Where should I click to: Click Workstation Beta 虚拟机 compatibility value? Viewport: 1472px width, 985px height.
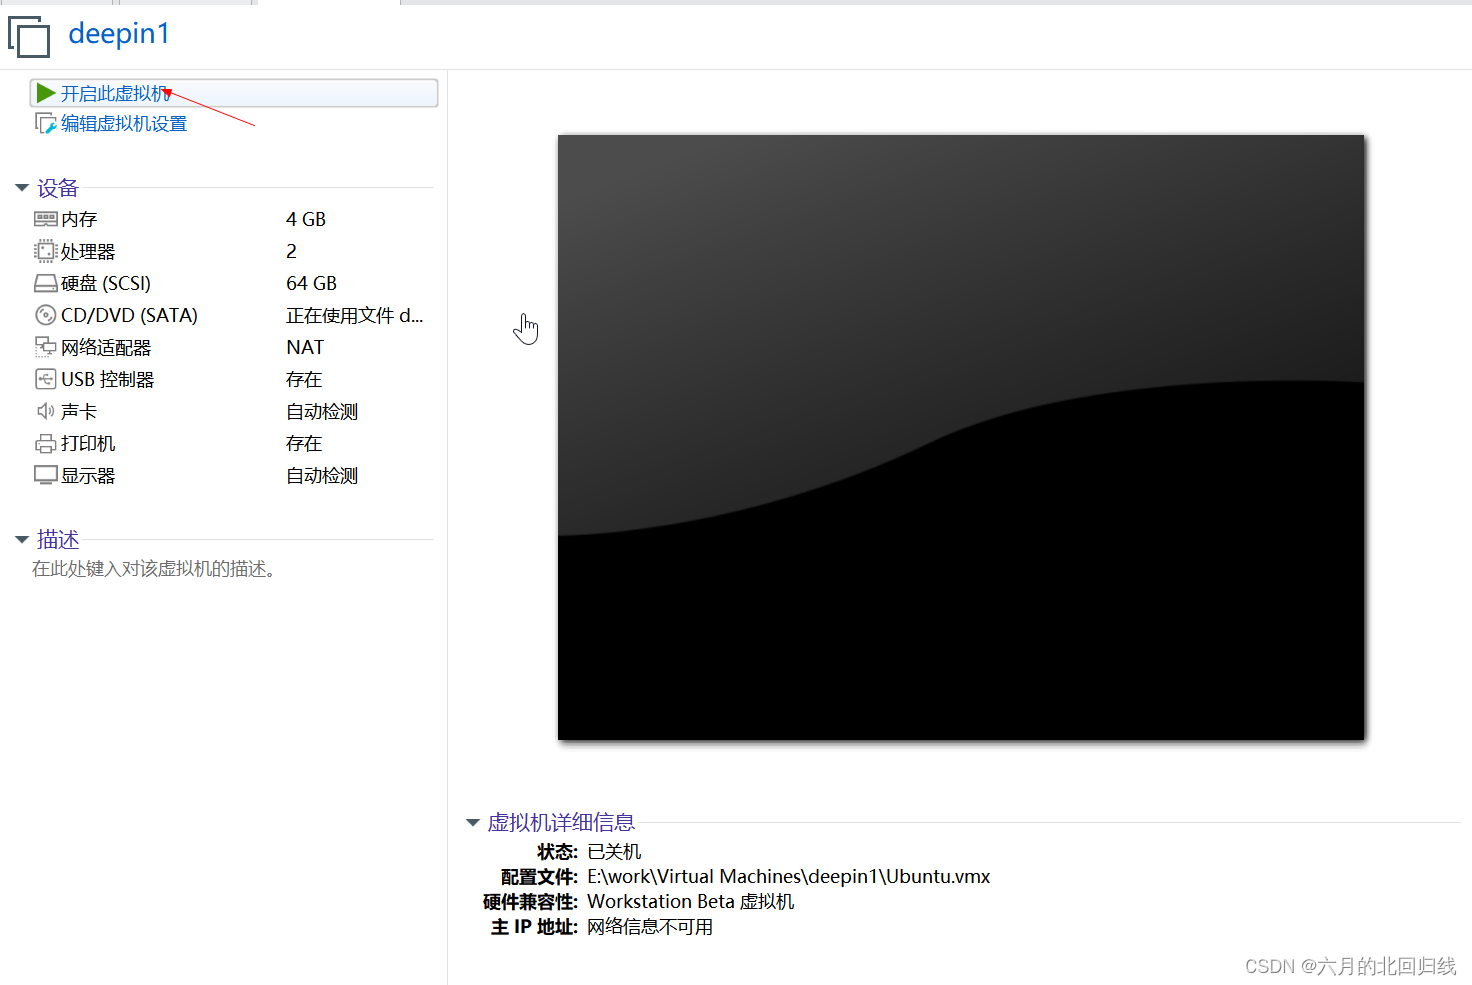691,902
